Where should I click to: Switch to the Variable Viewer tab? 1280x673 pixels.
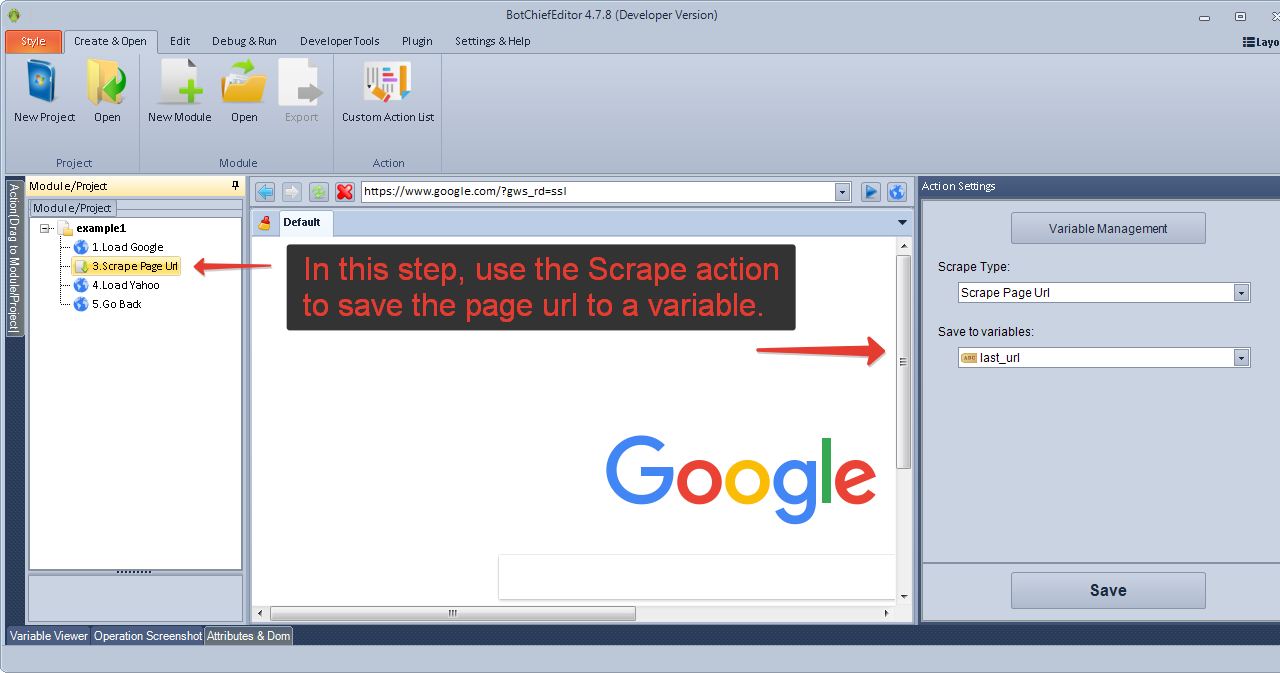(49, 636)
